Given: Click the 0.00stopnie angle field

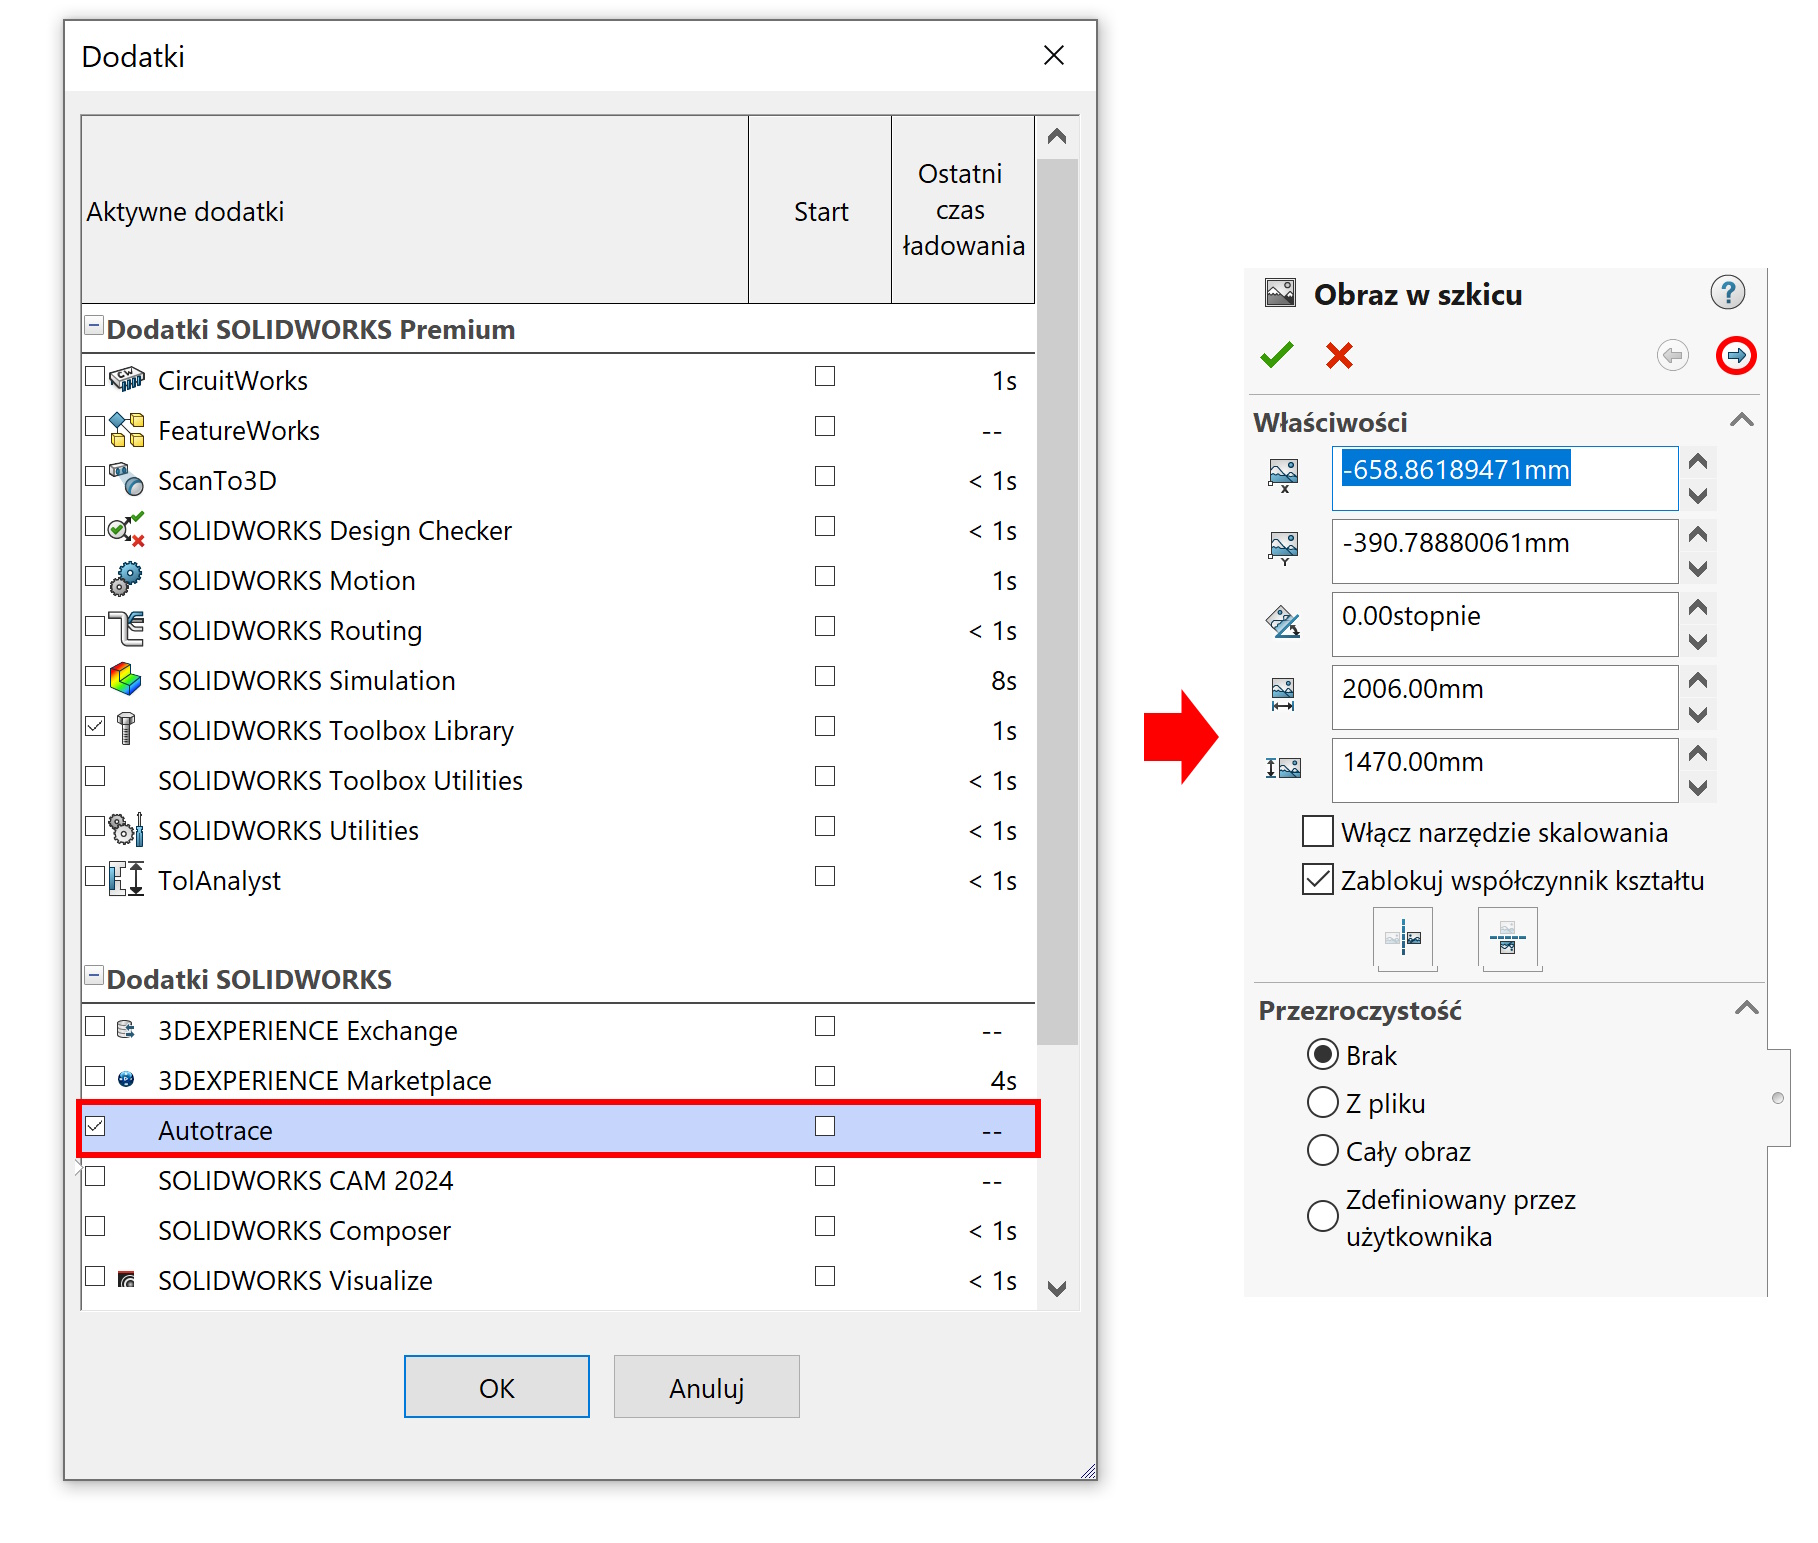Looking at the screenshot, I should (1505, 624).
